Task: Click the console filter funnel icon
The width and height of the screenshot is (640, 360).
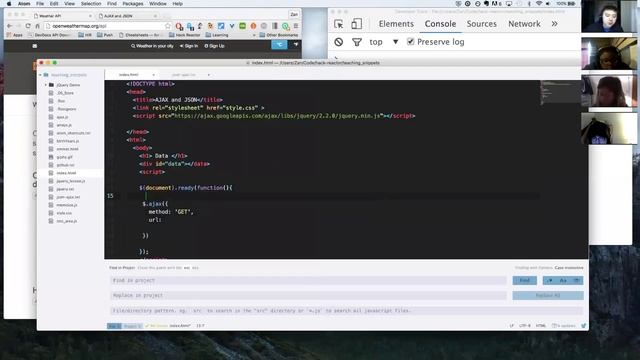Action: [357, 42]
